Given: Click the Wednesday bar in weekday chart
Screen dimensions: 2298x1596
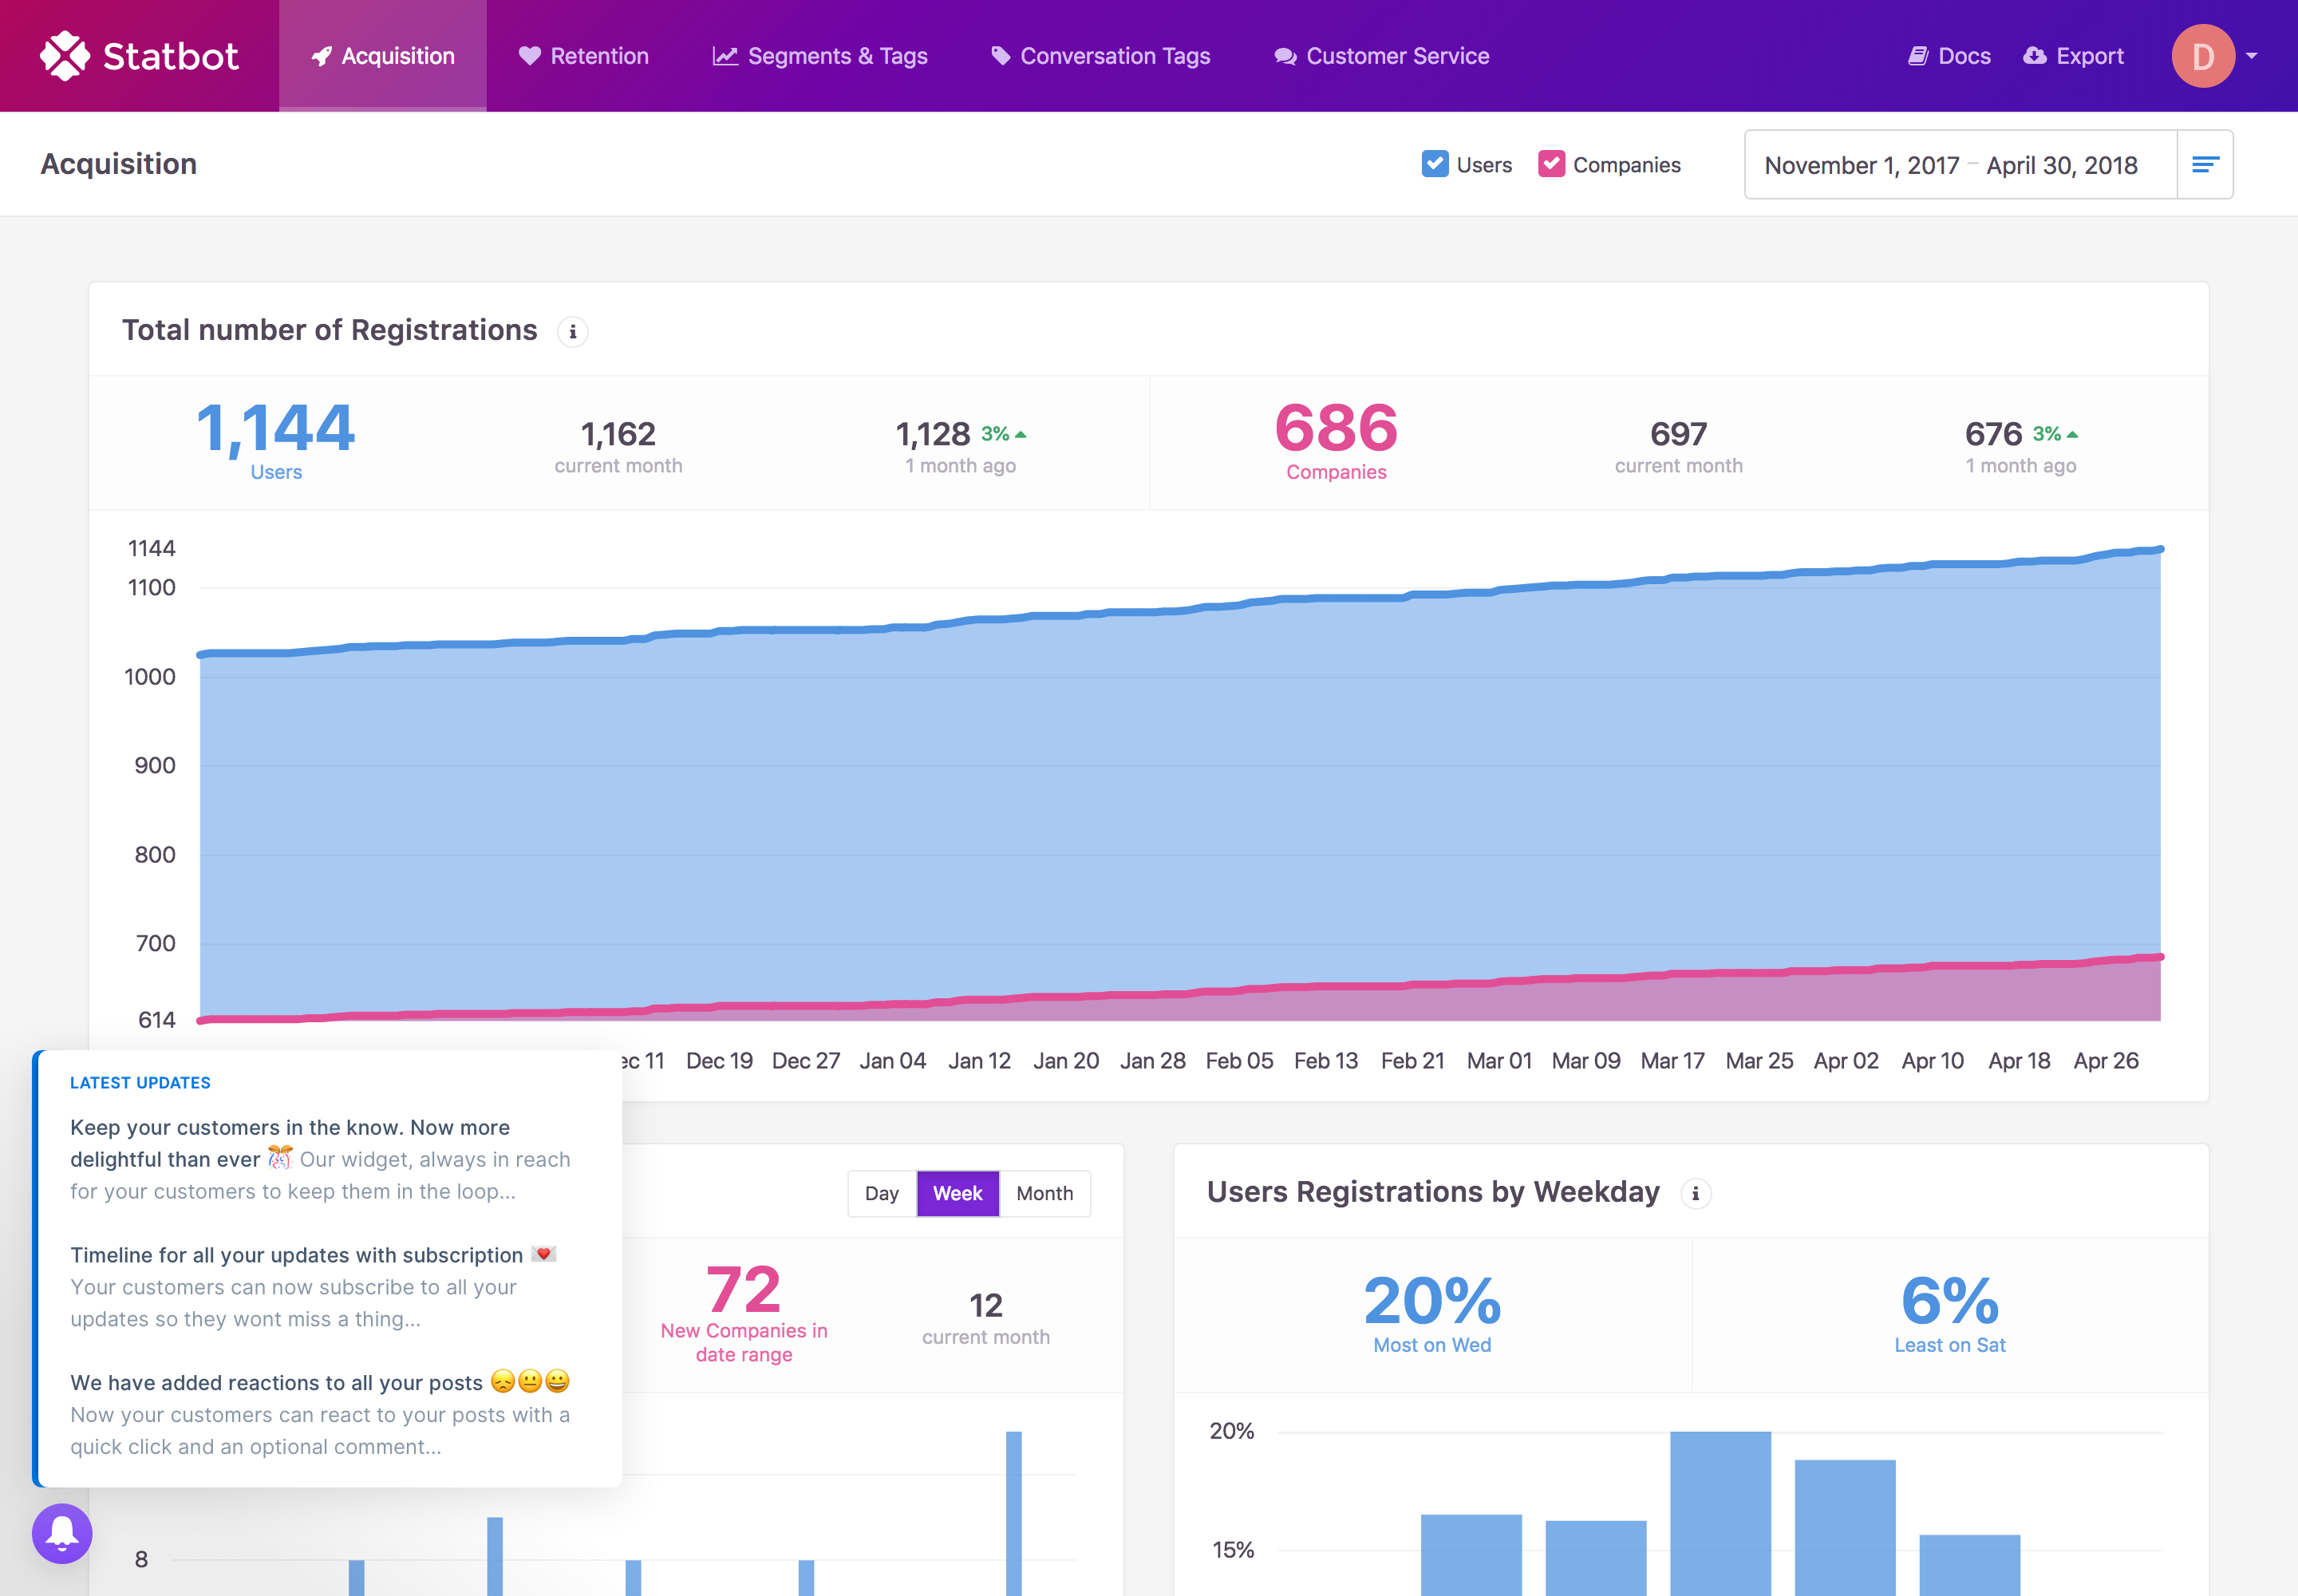Looking at the screenshot, I should pos(1720,1510).
